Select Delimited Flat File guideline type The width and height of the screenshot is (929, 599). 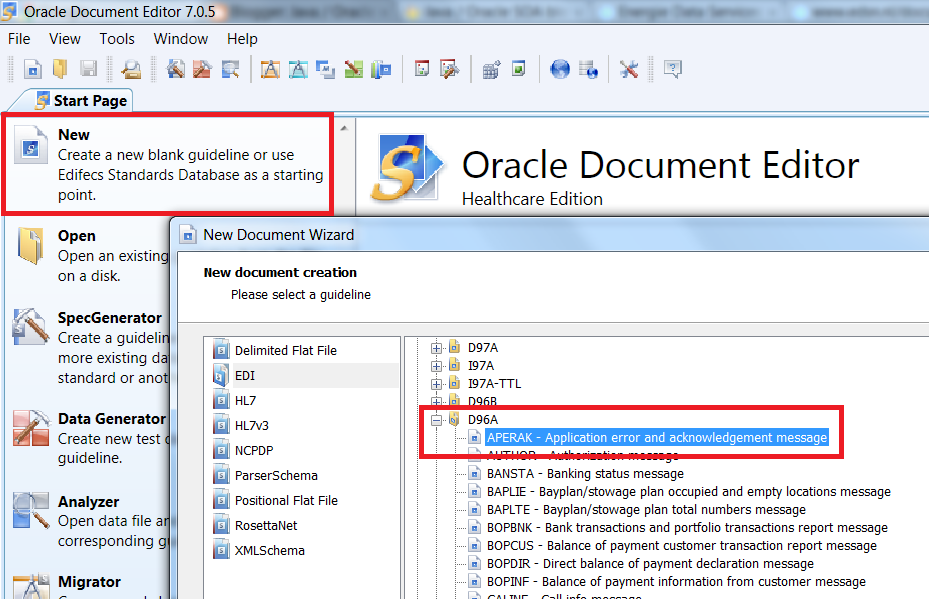coord(286,351)
